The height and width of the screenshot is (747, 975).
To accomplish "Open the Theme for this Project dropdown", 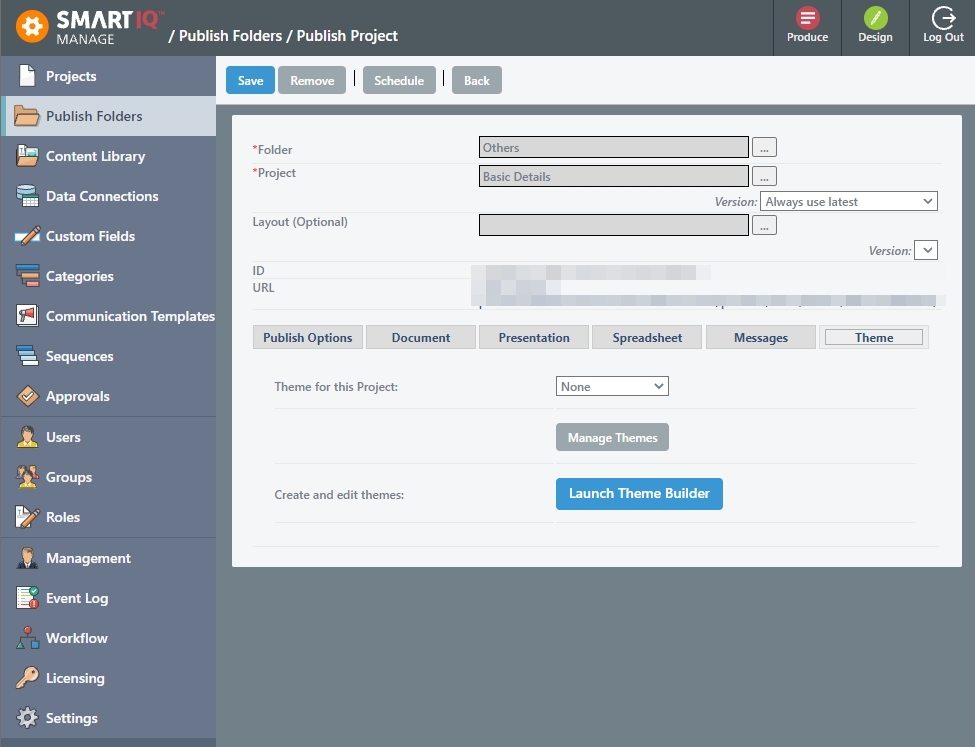I will (612, 386).
